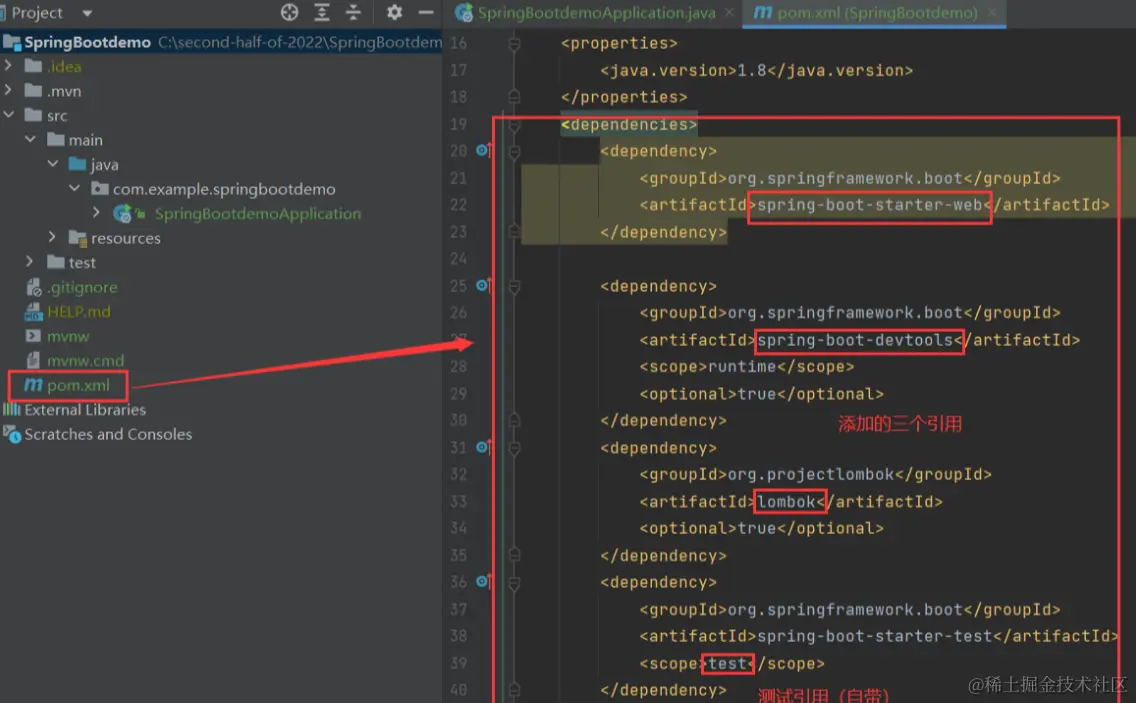Click org.projectlombok groupId text
1136x703 pixels.
pyautogui.click(x=811, y=475)
